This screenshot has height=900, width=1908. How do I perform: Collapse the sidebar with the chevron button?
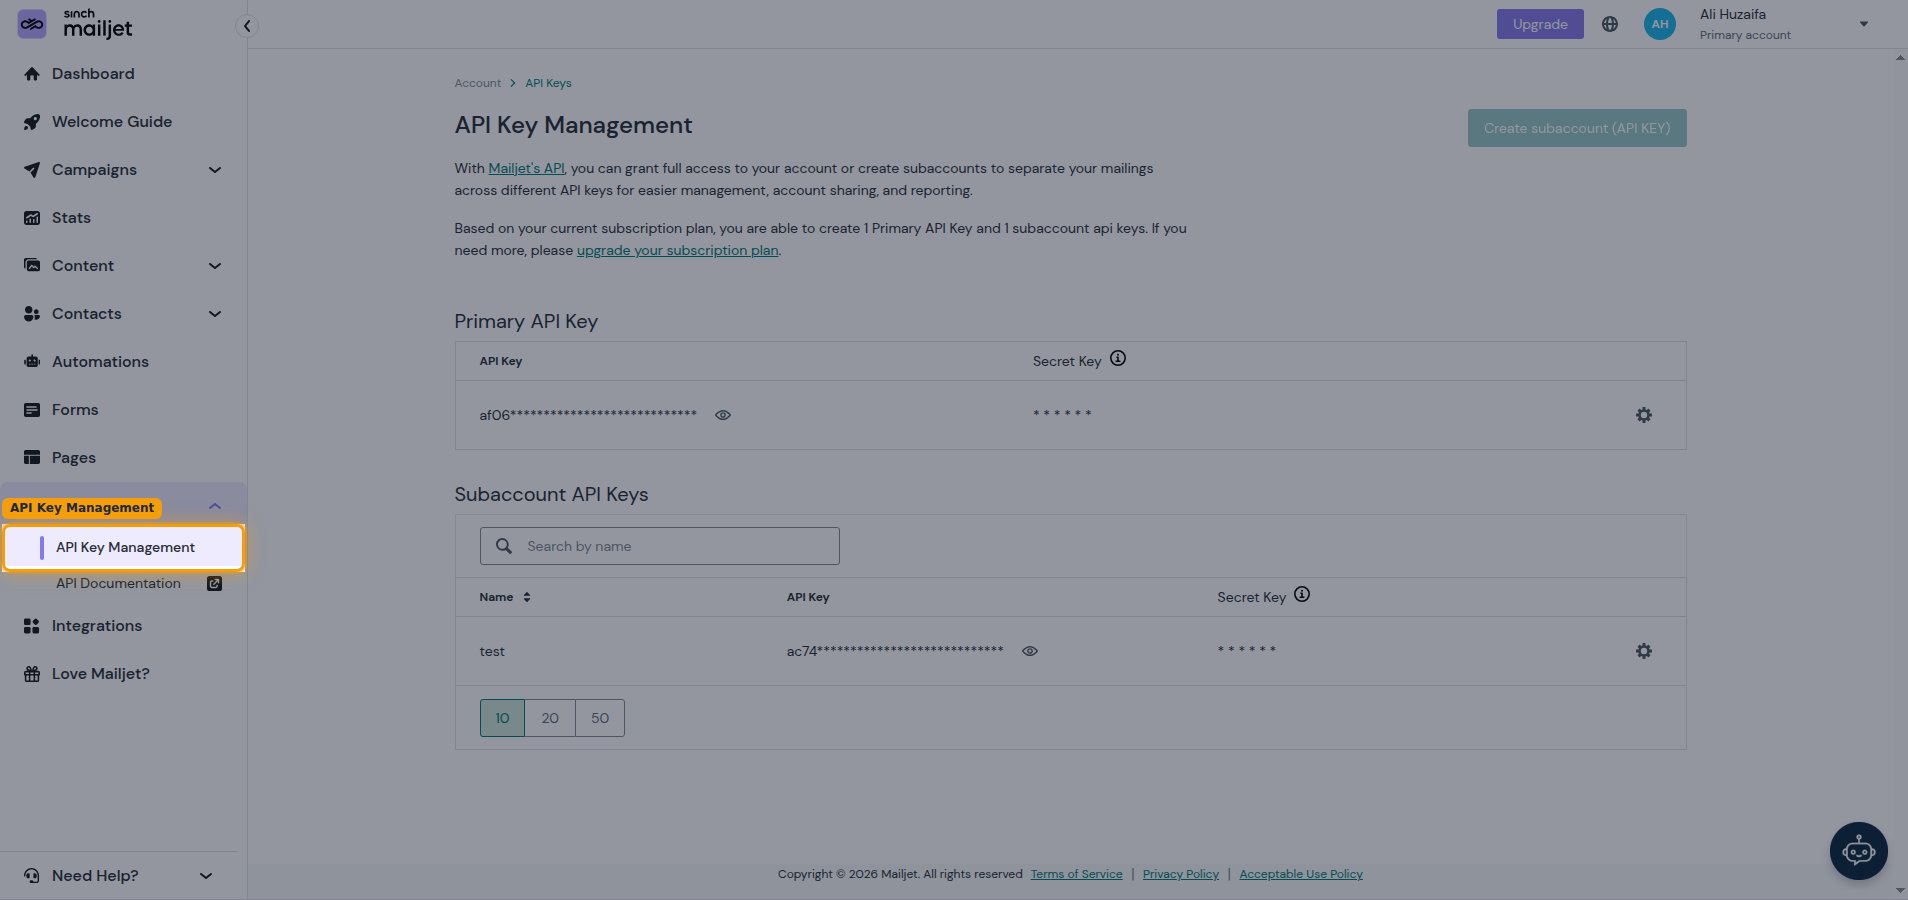tap(246, 26)
